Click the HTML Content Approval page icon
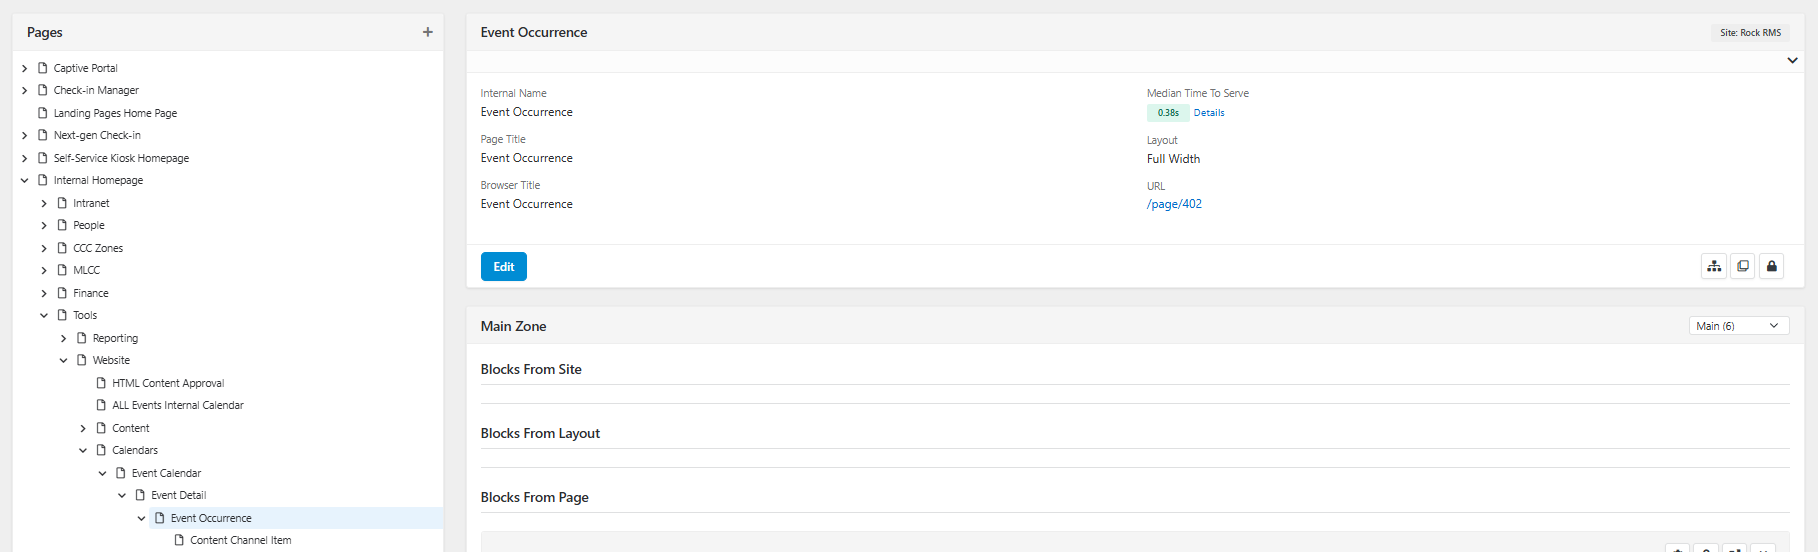This screenshot has width=1818, height=552. click(101, 383)
